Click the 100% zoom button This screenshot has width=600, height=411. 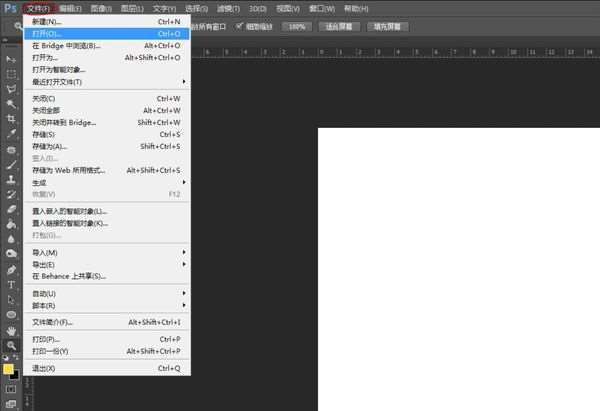coord(297,26)
